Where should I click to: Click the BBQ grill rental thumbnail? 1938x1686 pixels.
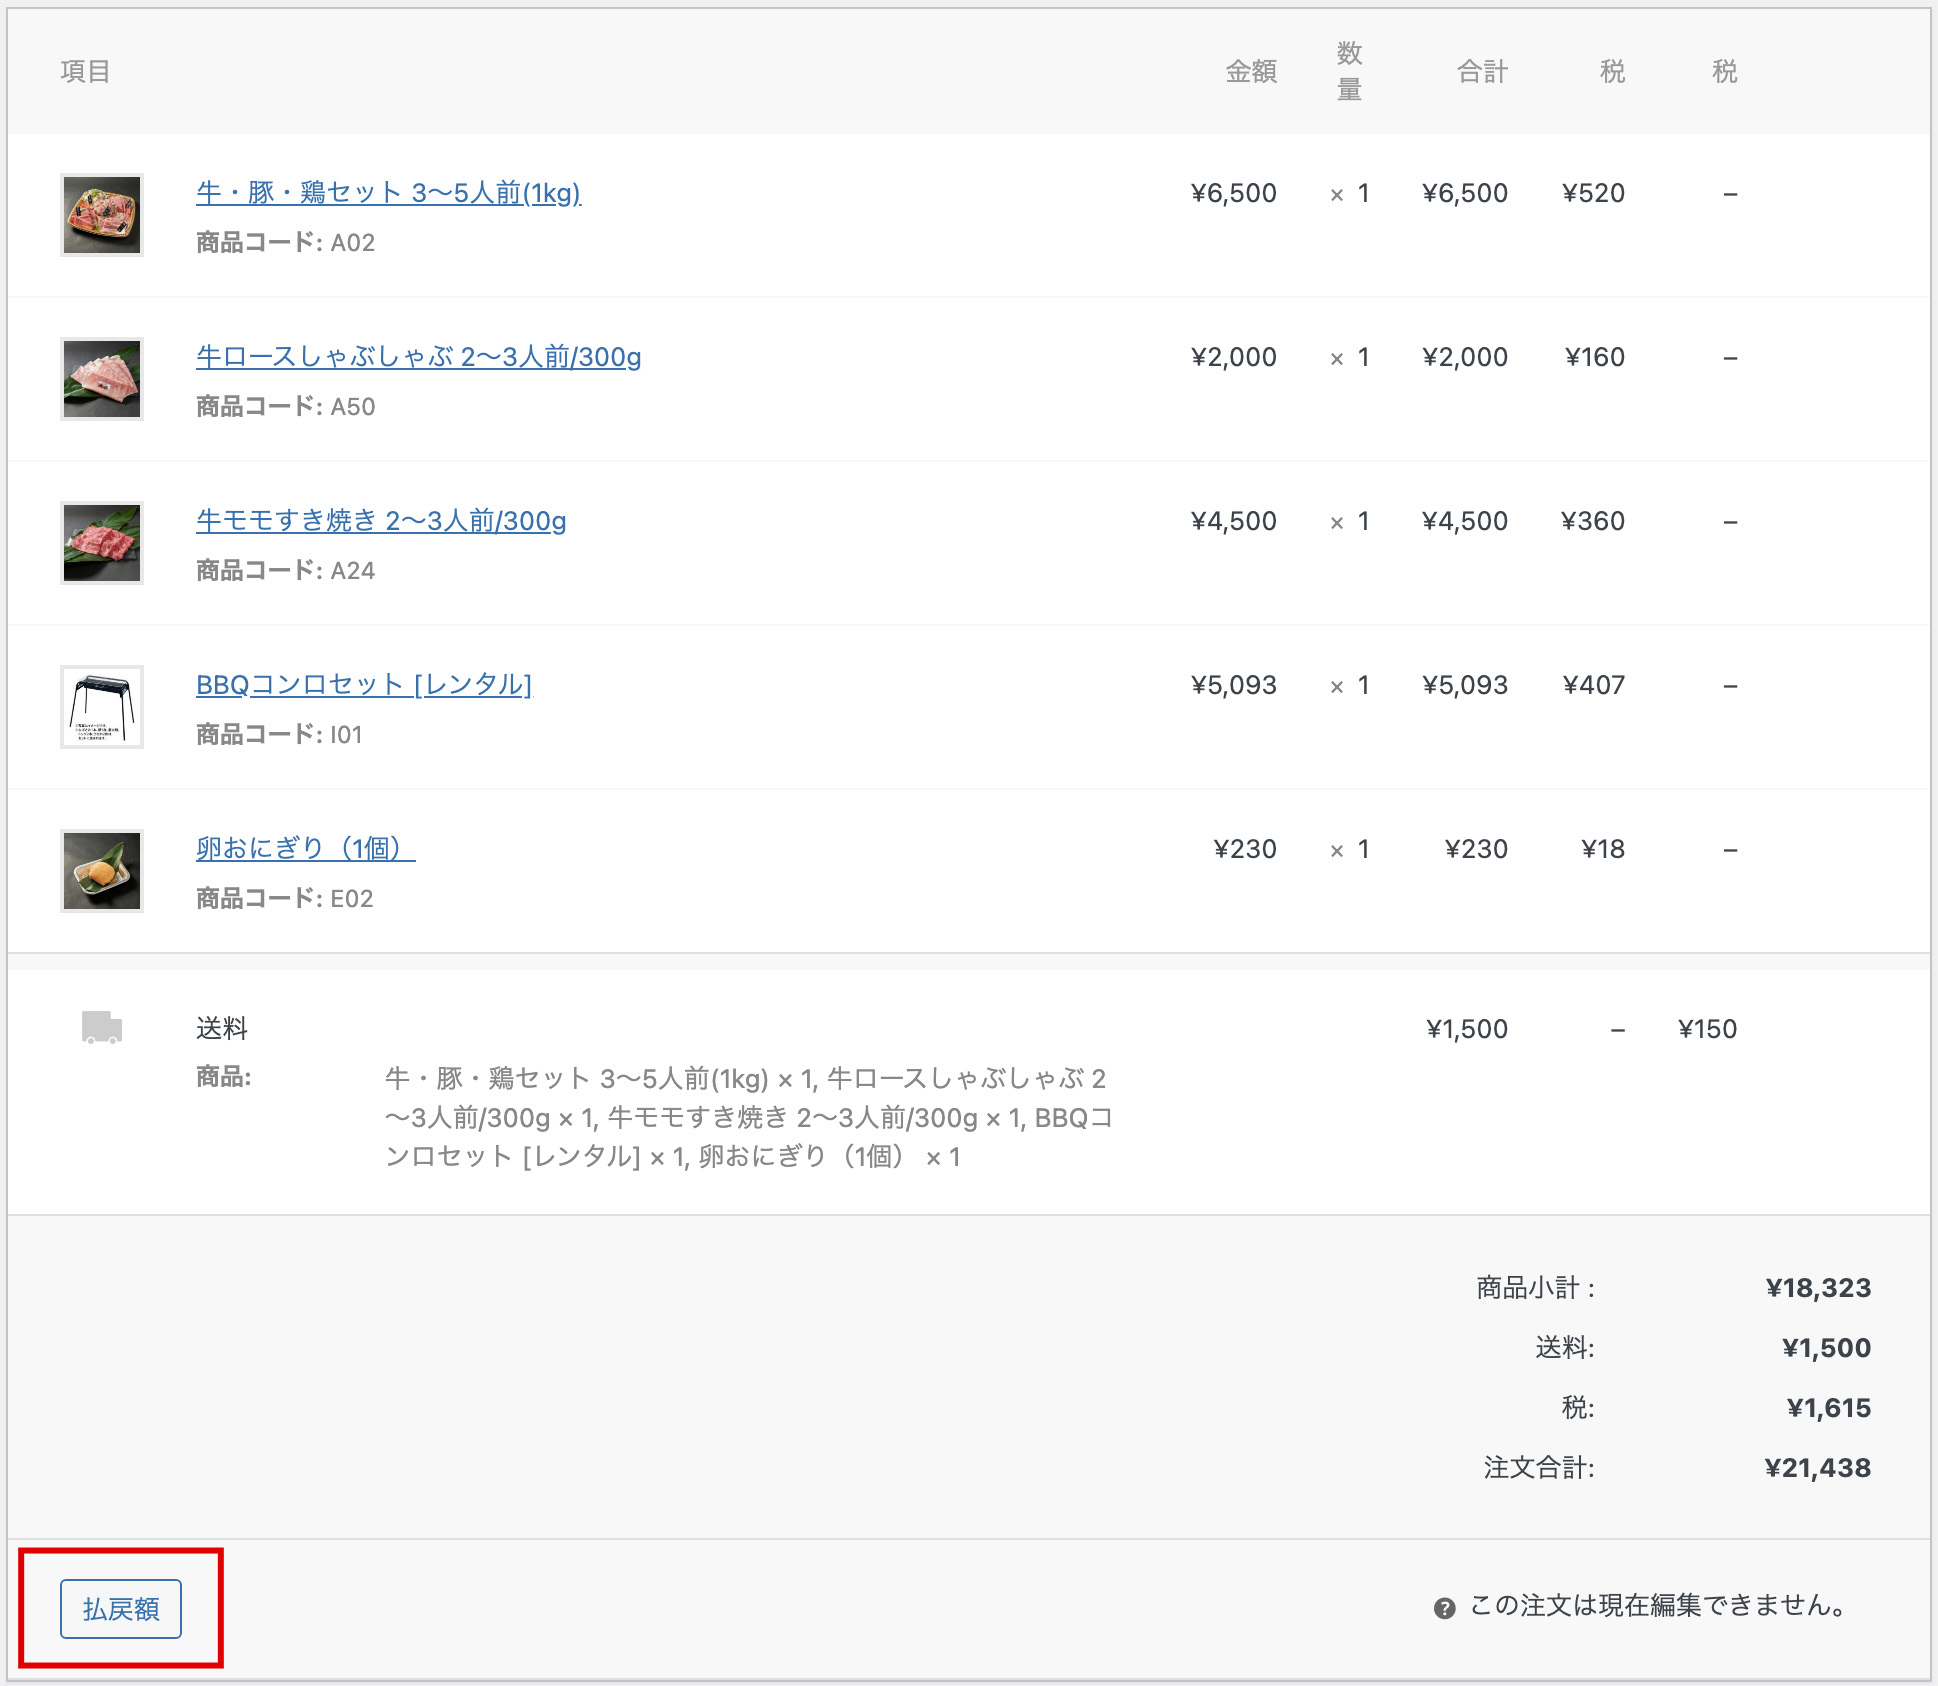click(102, 707)
